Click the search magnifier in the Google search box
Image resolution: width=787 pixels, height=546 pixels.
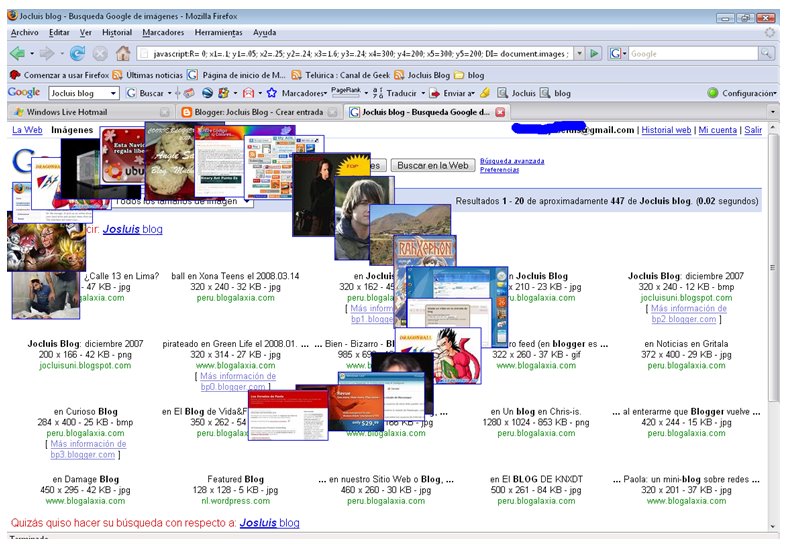click(x=766, y=53)
